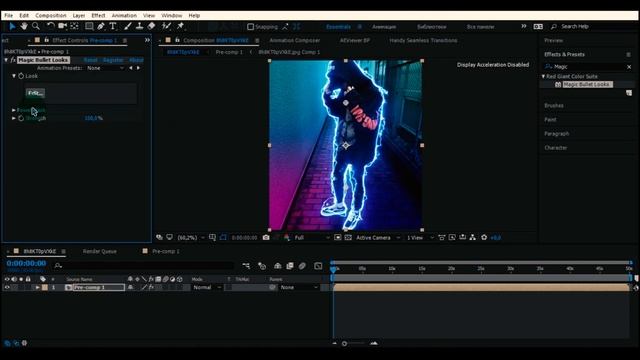The height and width of the screenshot is (360, 640).
Task: Open the File menu
Action: [9, 16]
